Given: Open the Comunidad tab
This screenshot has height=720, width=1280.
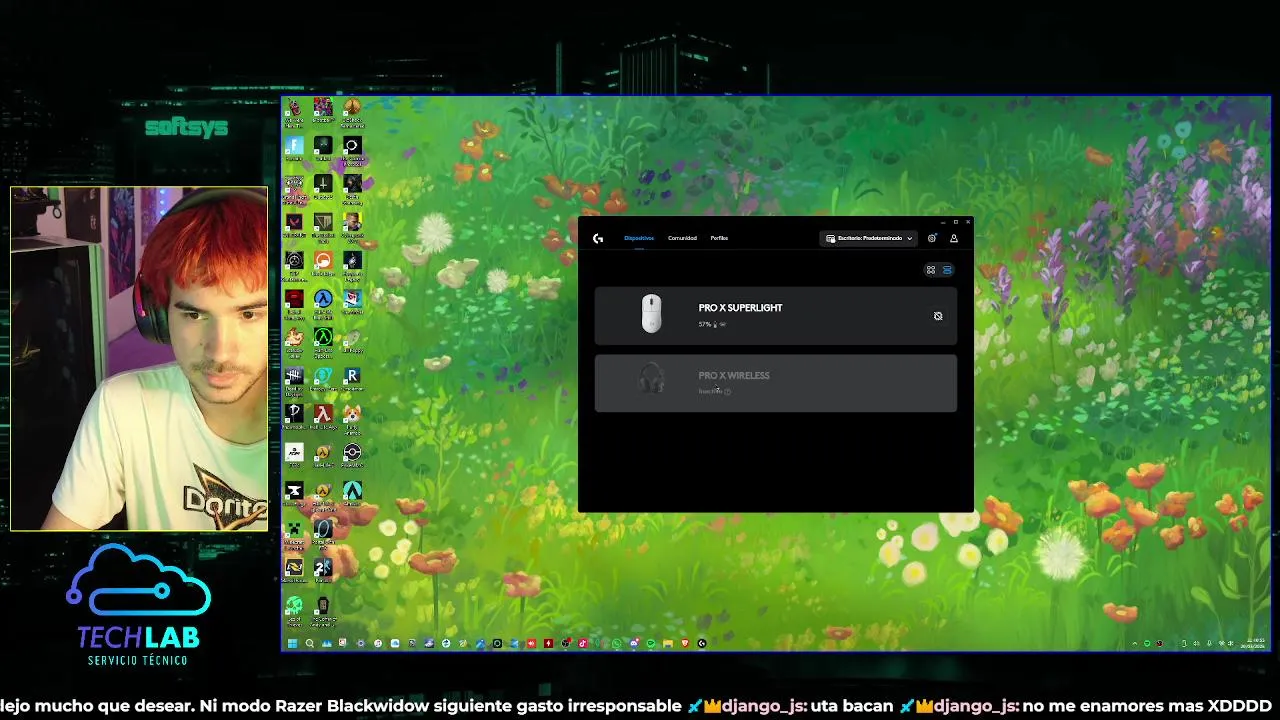Looking at the screenshot, I should tap(682, 238).
